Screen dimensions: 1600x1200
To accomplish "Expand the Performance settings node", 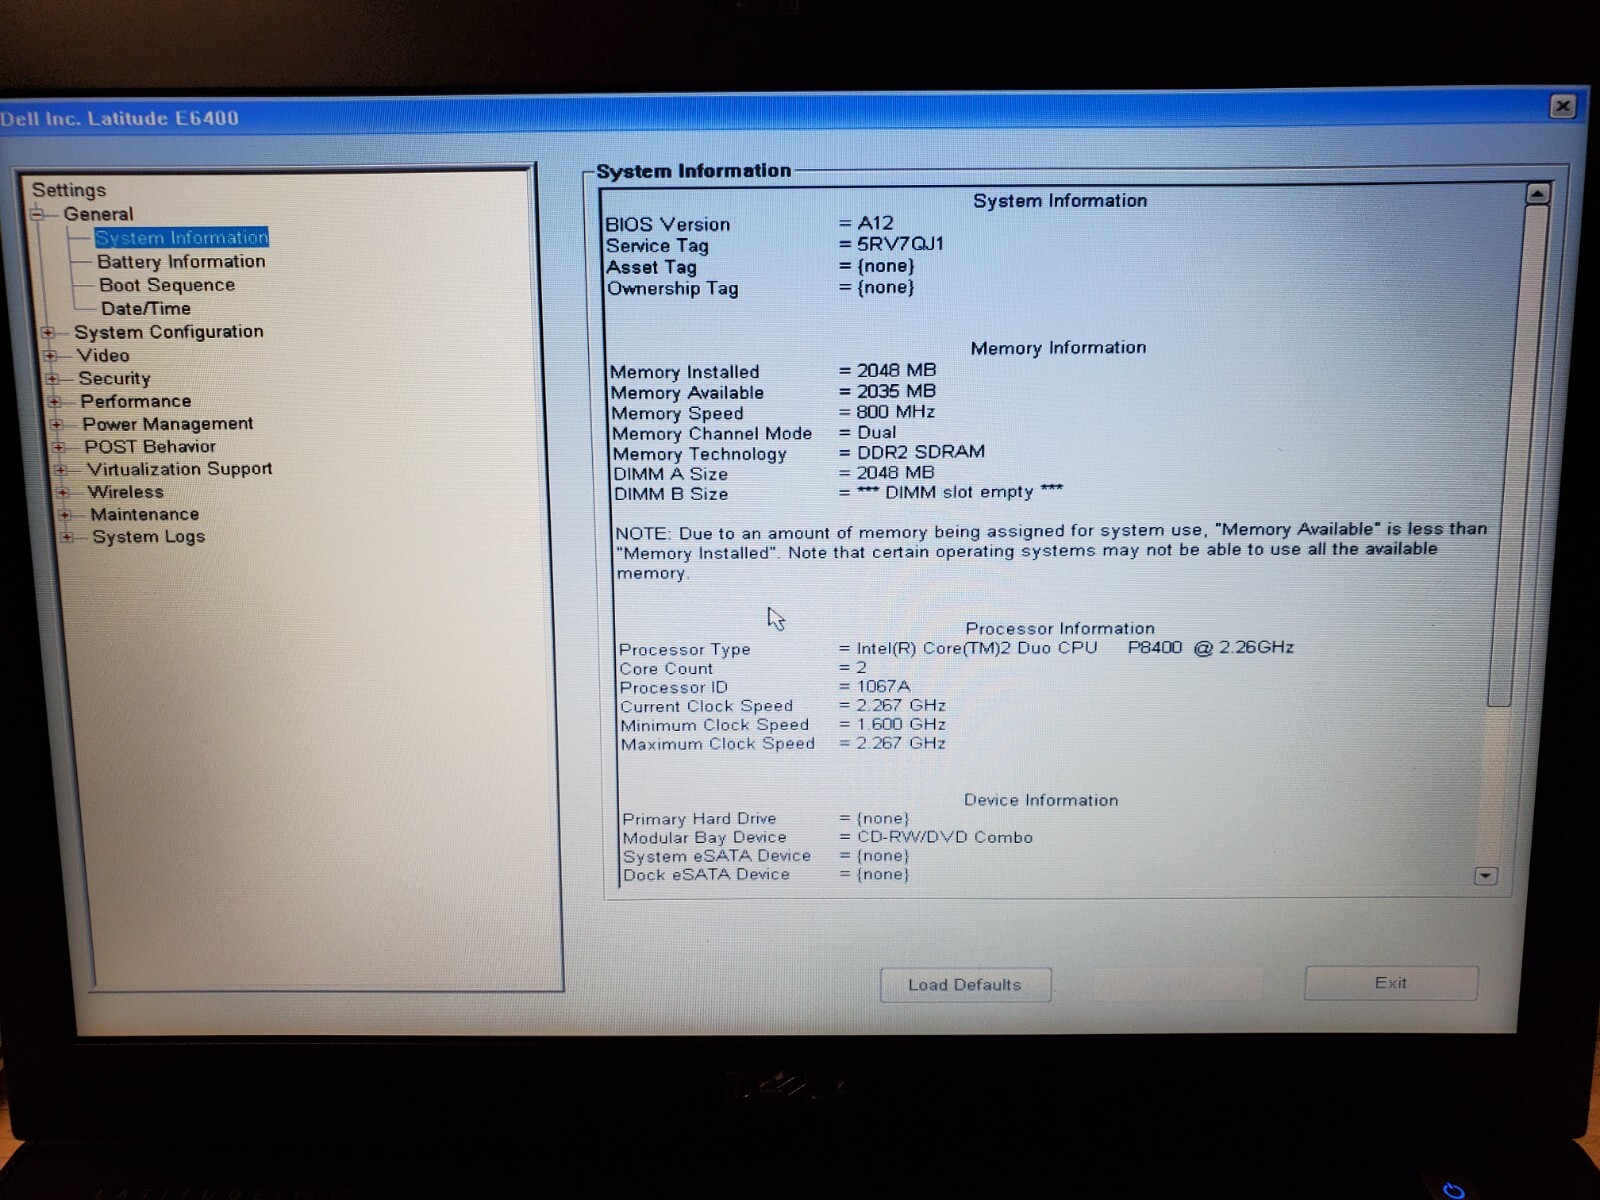I will click(55, 402).
